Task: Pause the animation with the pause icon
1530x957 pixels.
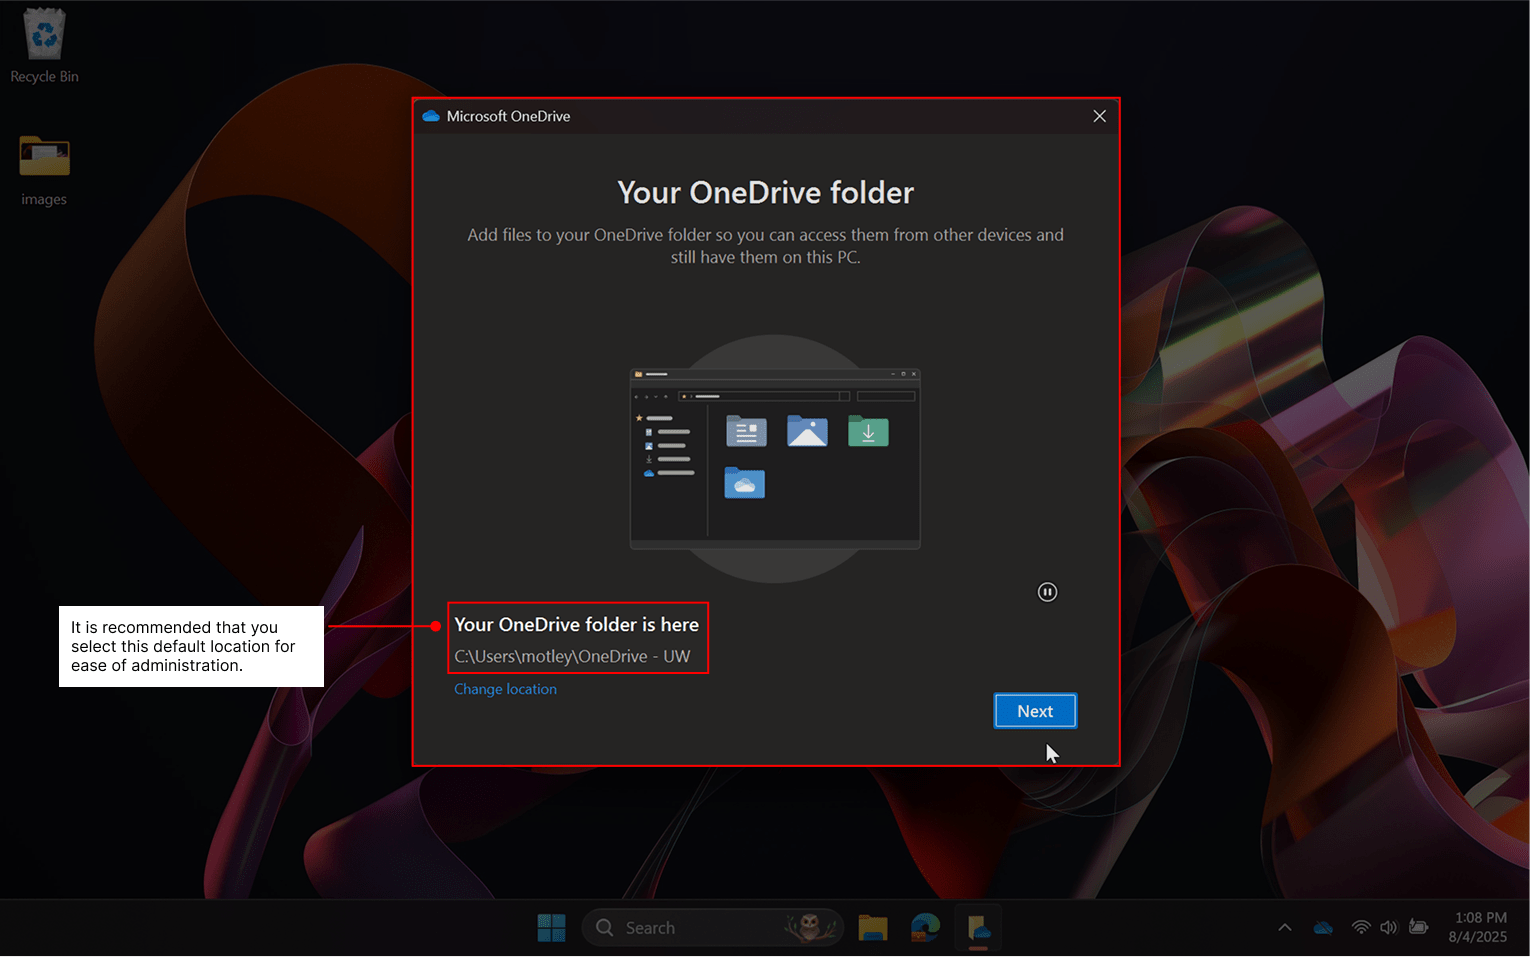Action: 1047,592
